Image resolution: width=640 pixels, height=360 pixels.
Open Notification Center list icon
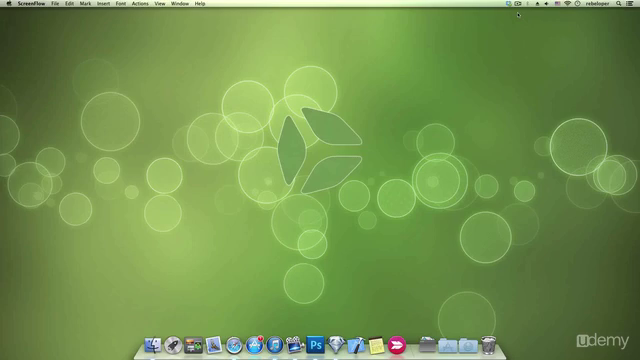pos(630,4)
